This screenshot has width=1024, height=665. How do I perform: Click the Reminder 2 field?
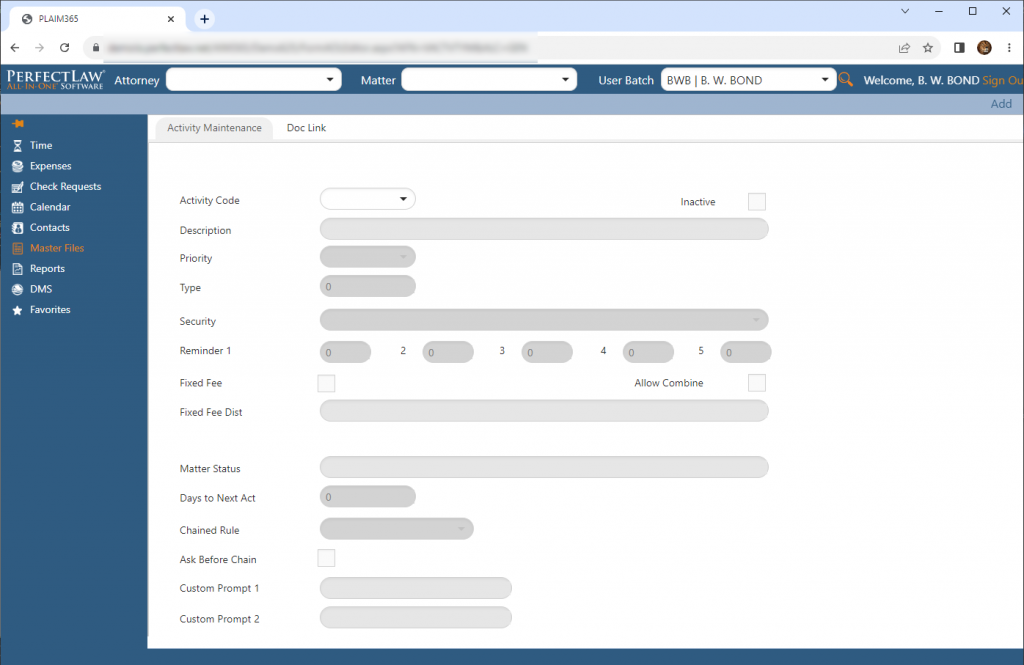click(x=448, y=352)
